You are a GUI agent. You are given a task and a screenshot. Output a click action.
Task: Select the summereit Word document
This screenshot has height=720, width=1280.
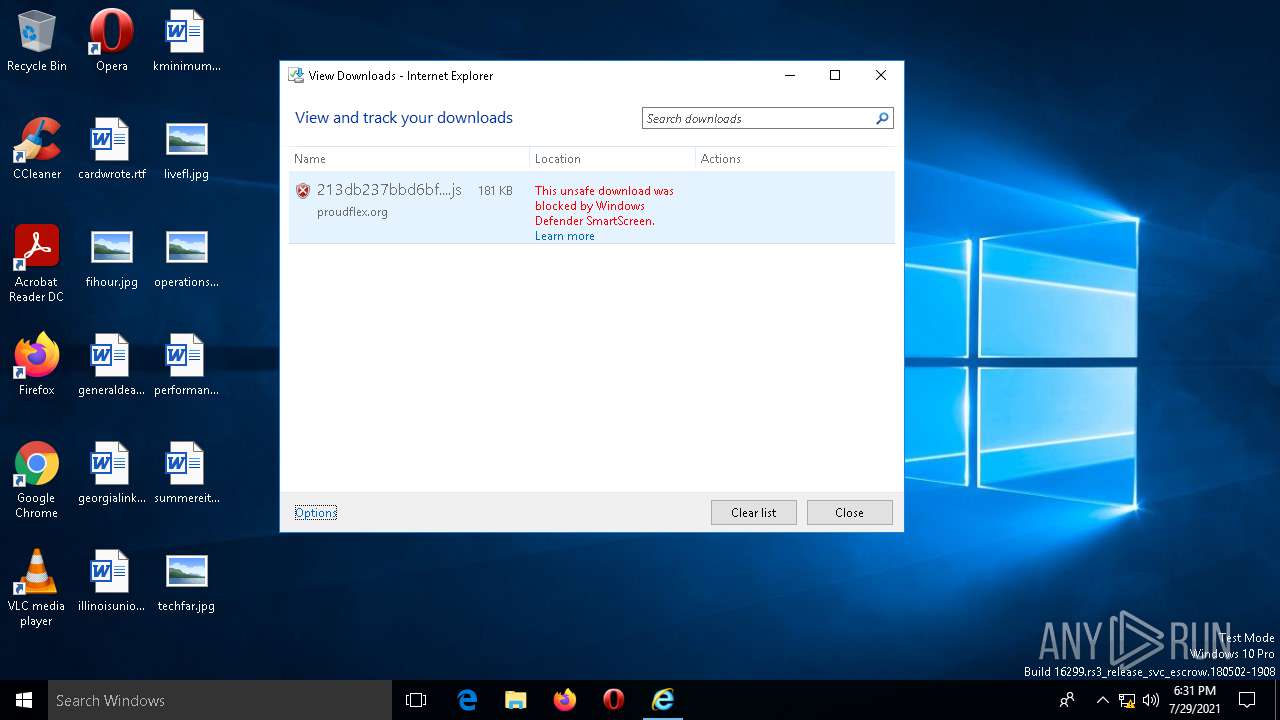[186, 474]
